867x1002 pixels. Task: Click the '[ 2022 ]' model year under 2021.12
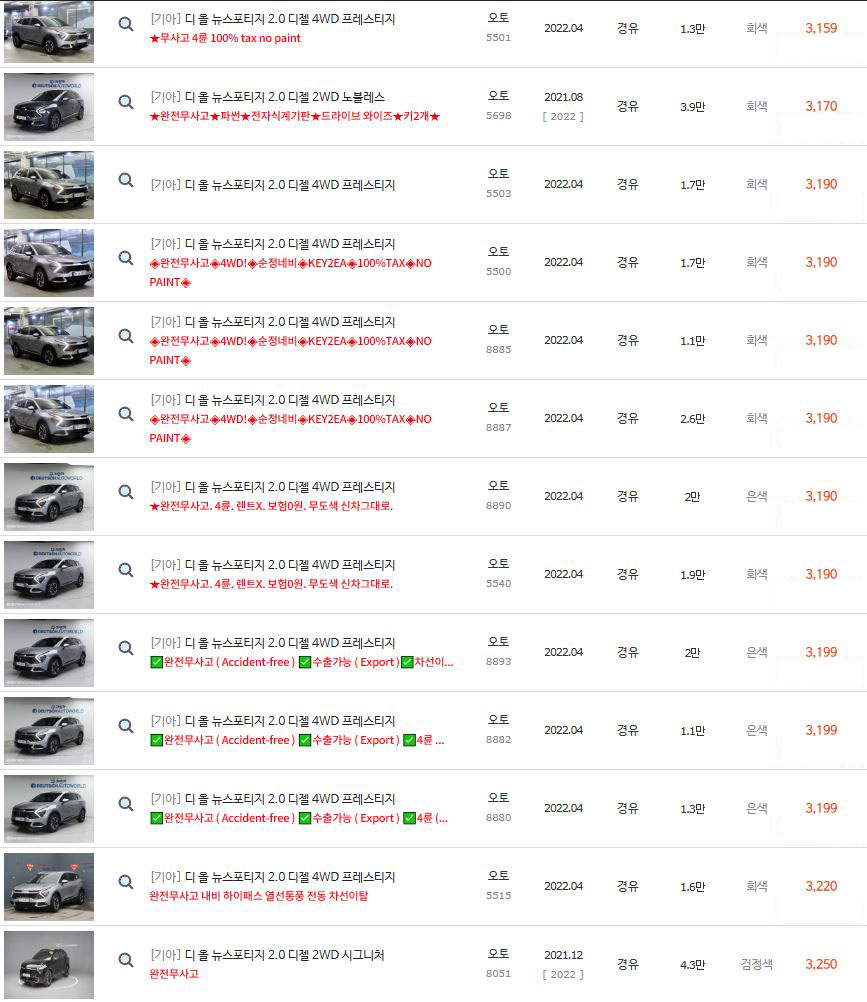click(564, 975)
